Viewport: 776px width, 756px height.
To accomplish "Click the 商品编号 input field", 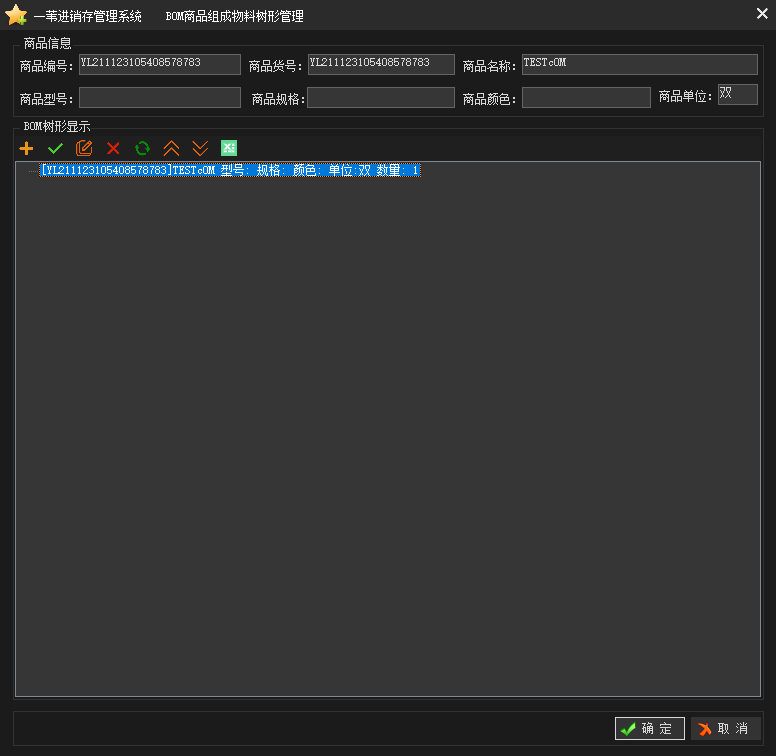I will coord(160,64).
